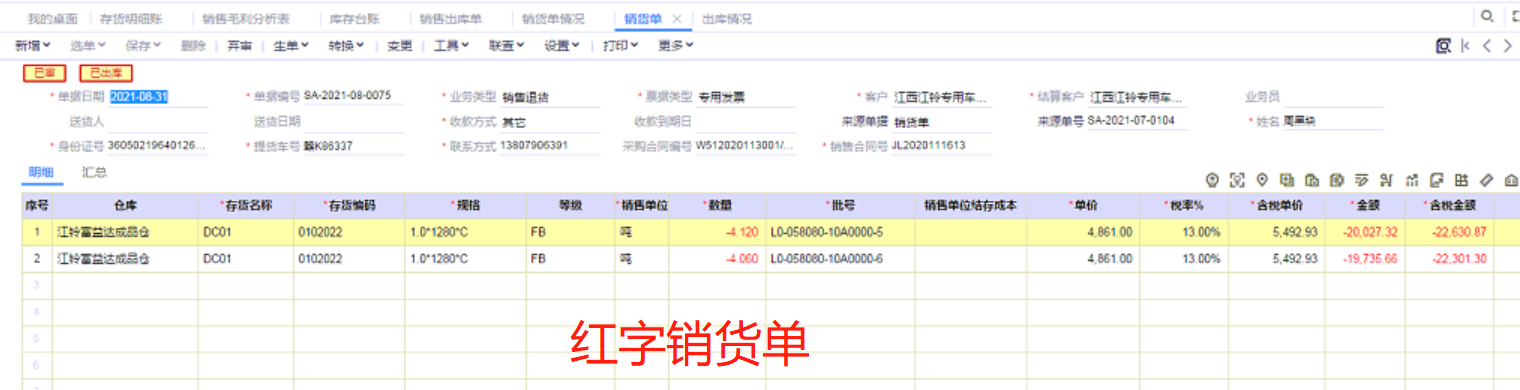Click the 来源单号 field SA-2021-07-0104
The height and width of the screenshot is (390, 1520).
click(x=1137, y=121)
